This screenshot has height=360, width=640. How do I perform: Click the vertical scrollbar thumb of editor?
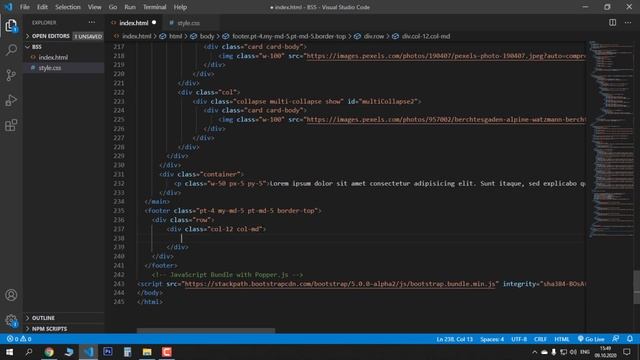[x=636, y=287]
